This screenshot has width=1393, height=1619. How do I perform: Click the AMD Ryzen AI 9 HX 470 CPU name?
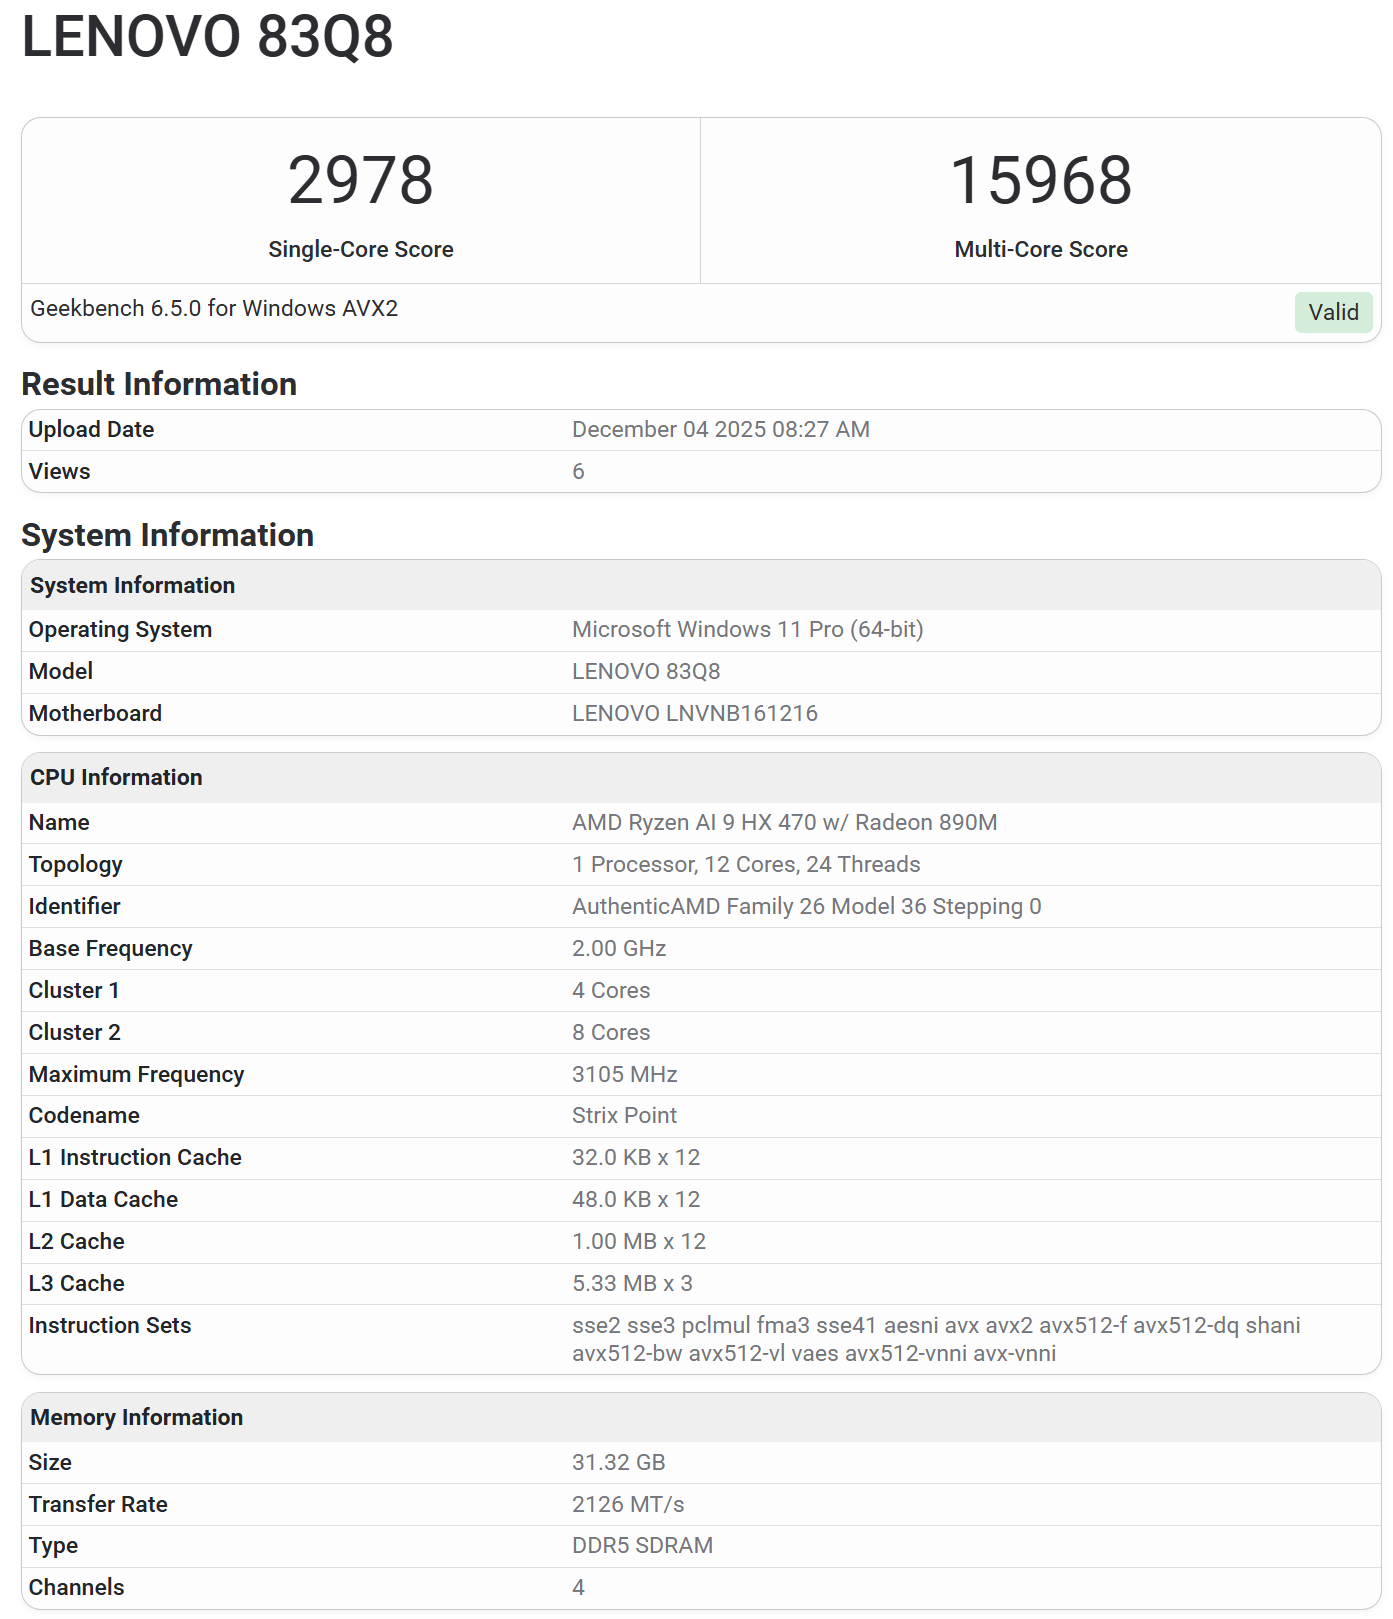point(784,823)
